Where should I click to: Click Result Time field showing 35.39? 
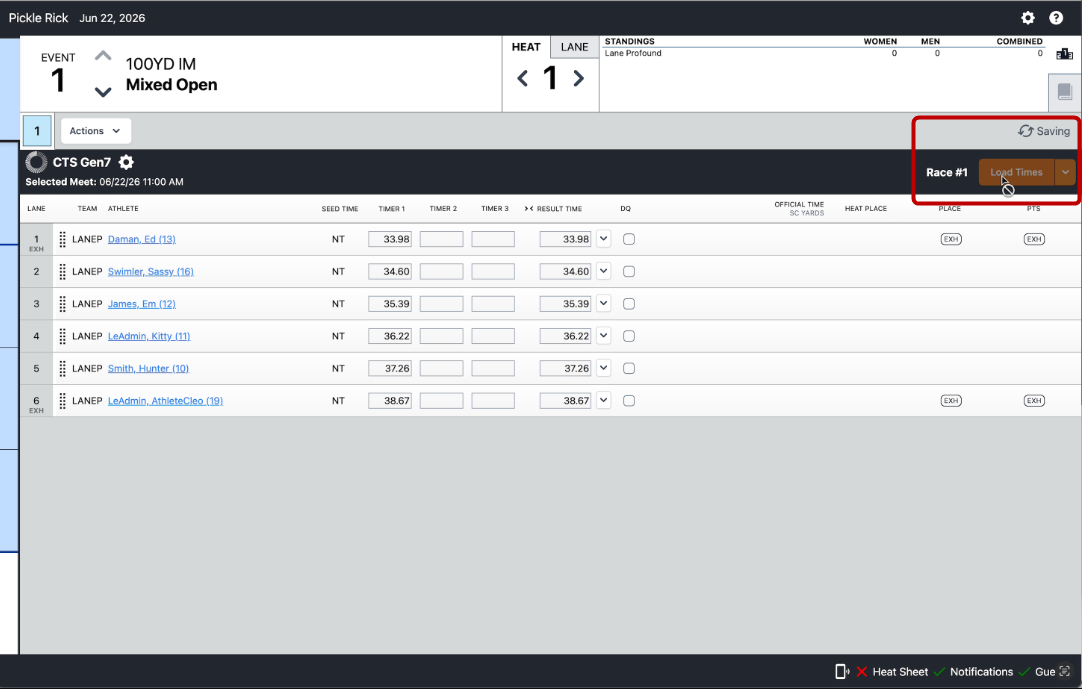[x=565, y=304]
